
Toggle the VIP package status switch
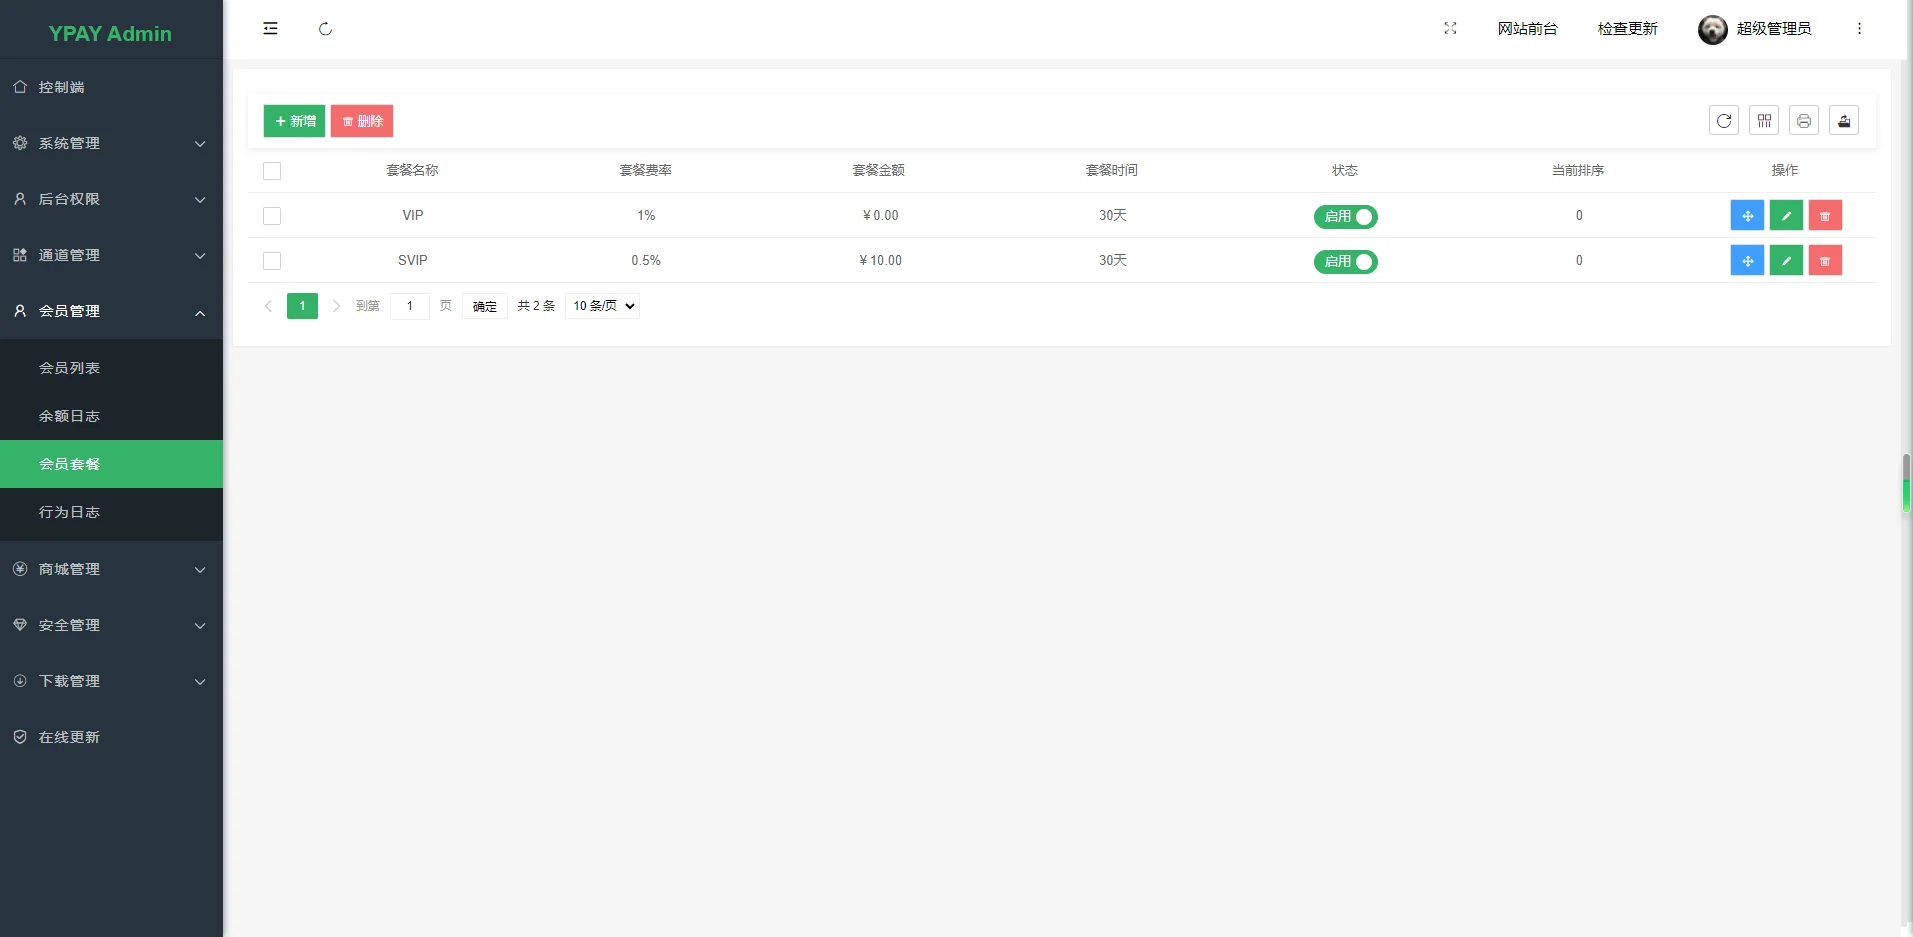[1345, 217]
